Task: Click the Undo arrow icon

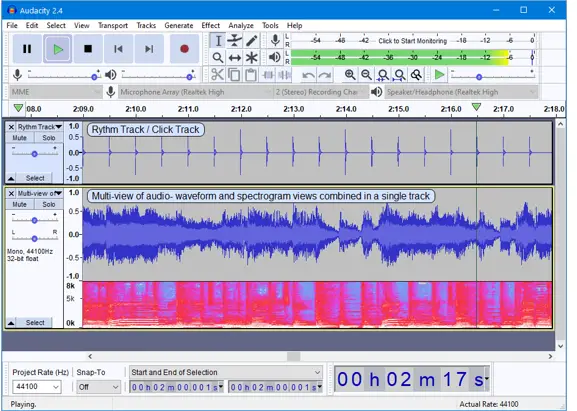Action: tap(308, 75)
